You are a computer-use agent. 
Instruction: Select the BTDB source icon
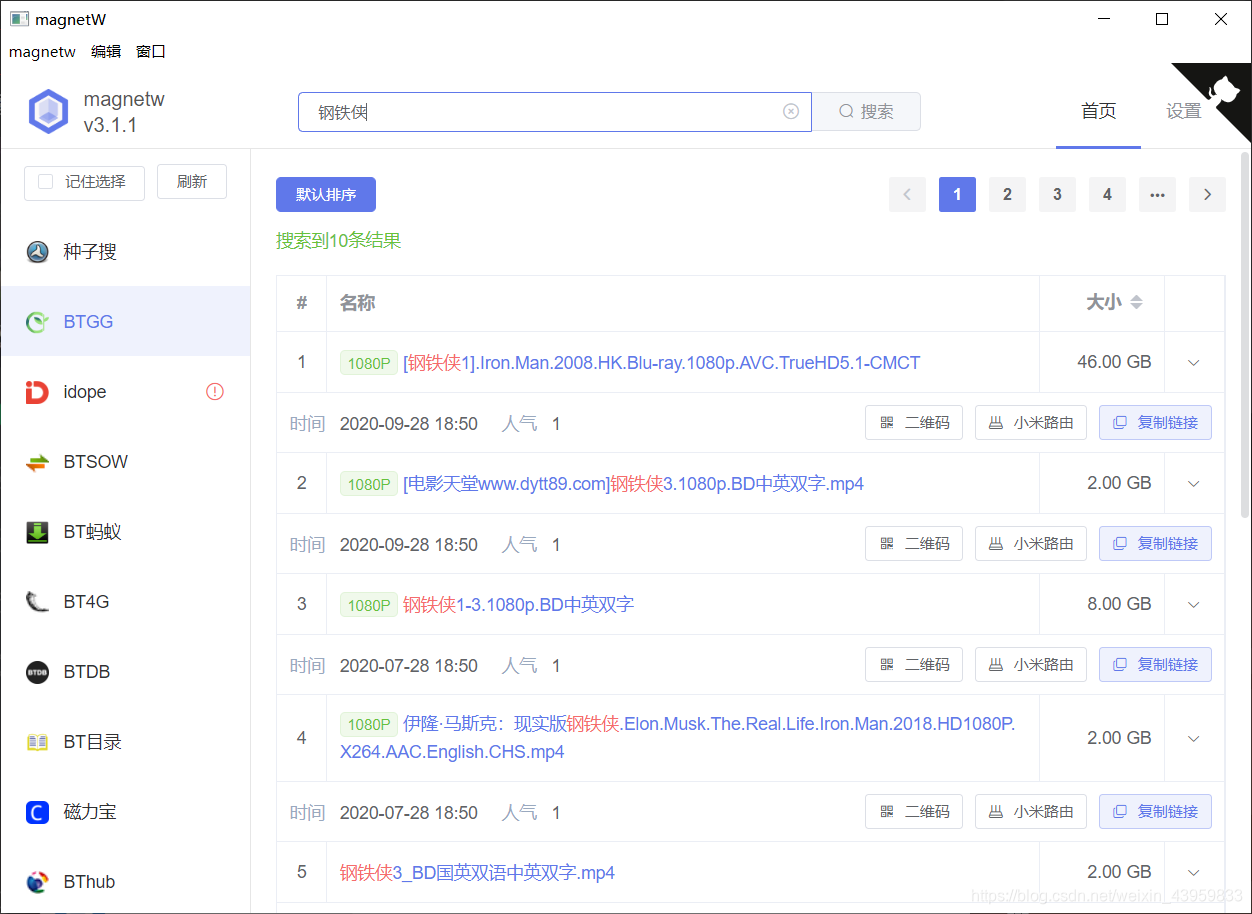coord(37,672)
